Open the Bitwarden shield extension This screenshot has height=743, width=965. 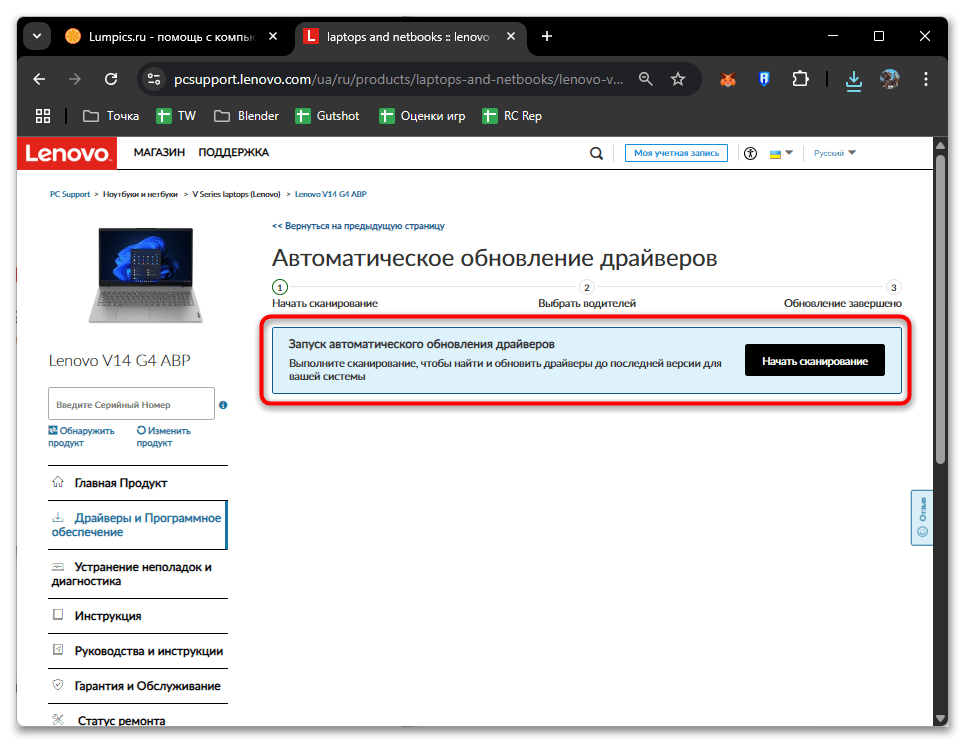(x=764, y=79)
